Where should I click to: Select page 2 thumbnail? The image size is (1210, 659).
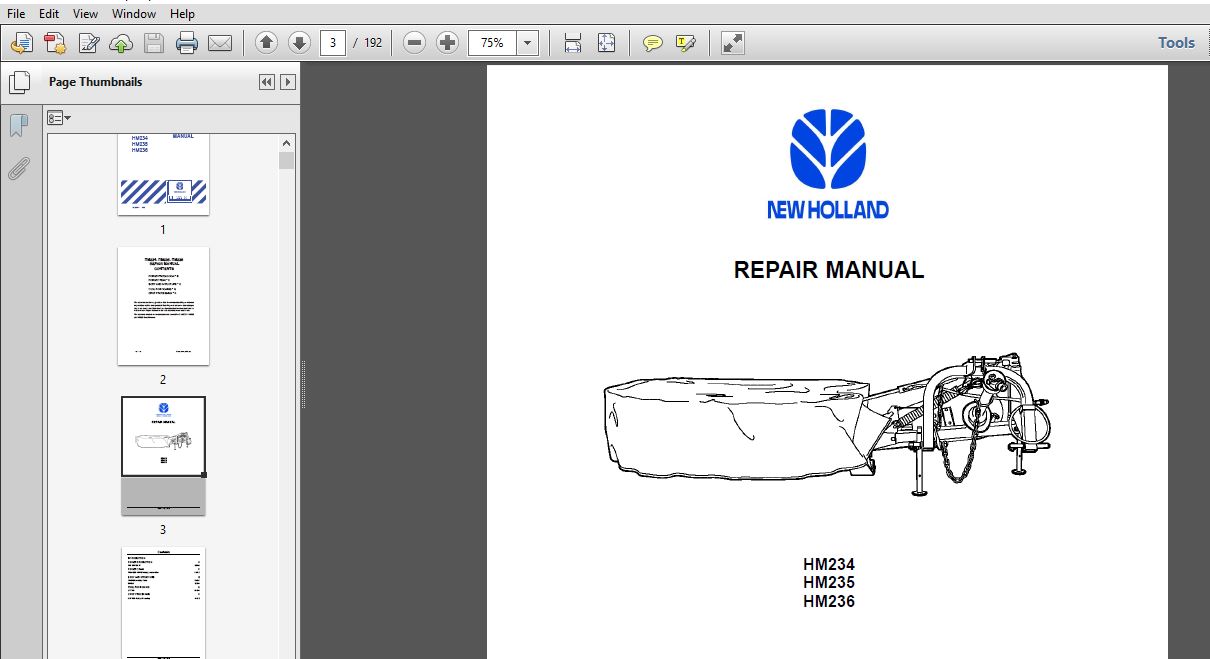(163, 306)
